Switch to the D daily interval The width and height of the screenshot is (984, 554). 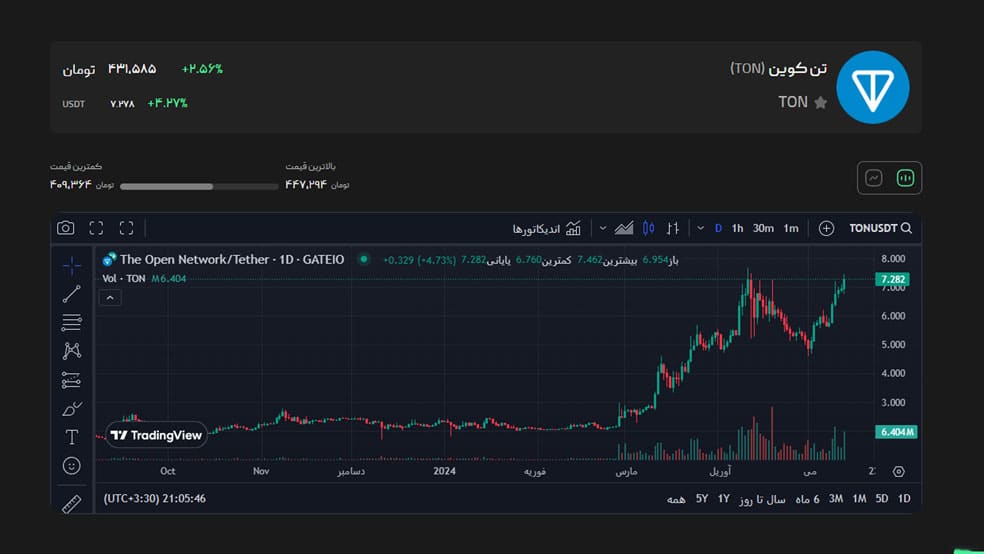click(718, 228)
